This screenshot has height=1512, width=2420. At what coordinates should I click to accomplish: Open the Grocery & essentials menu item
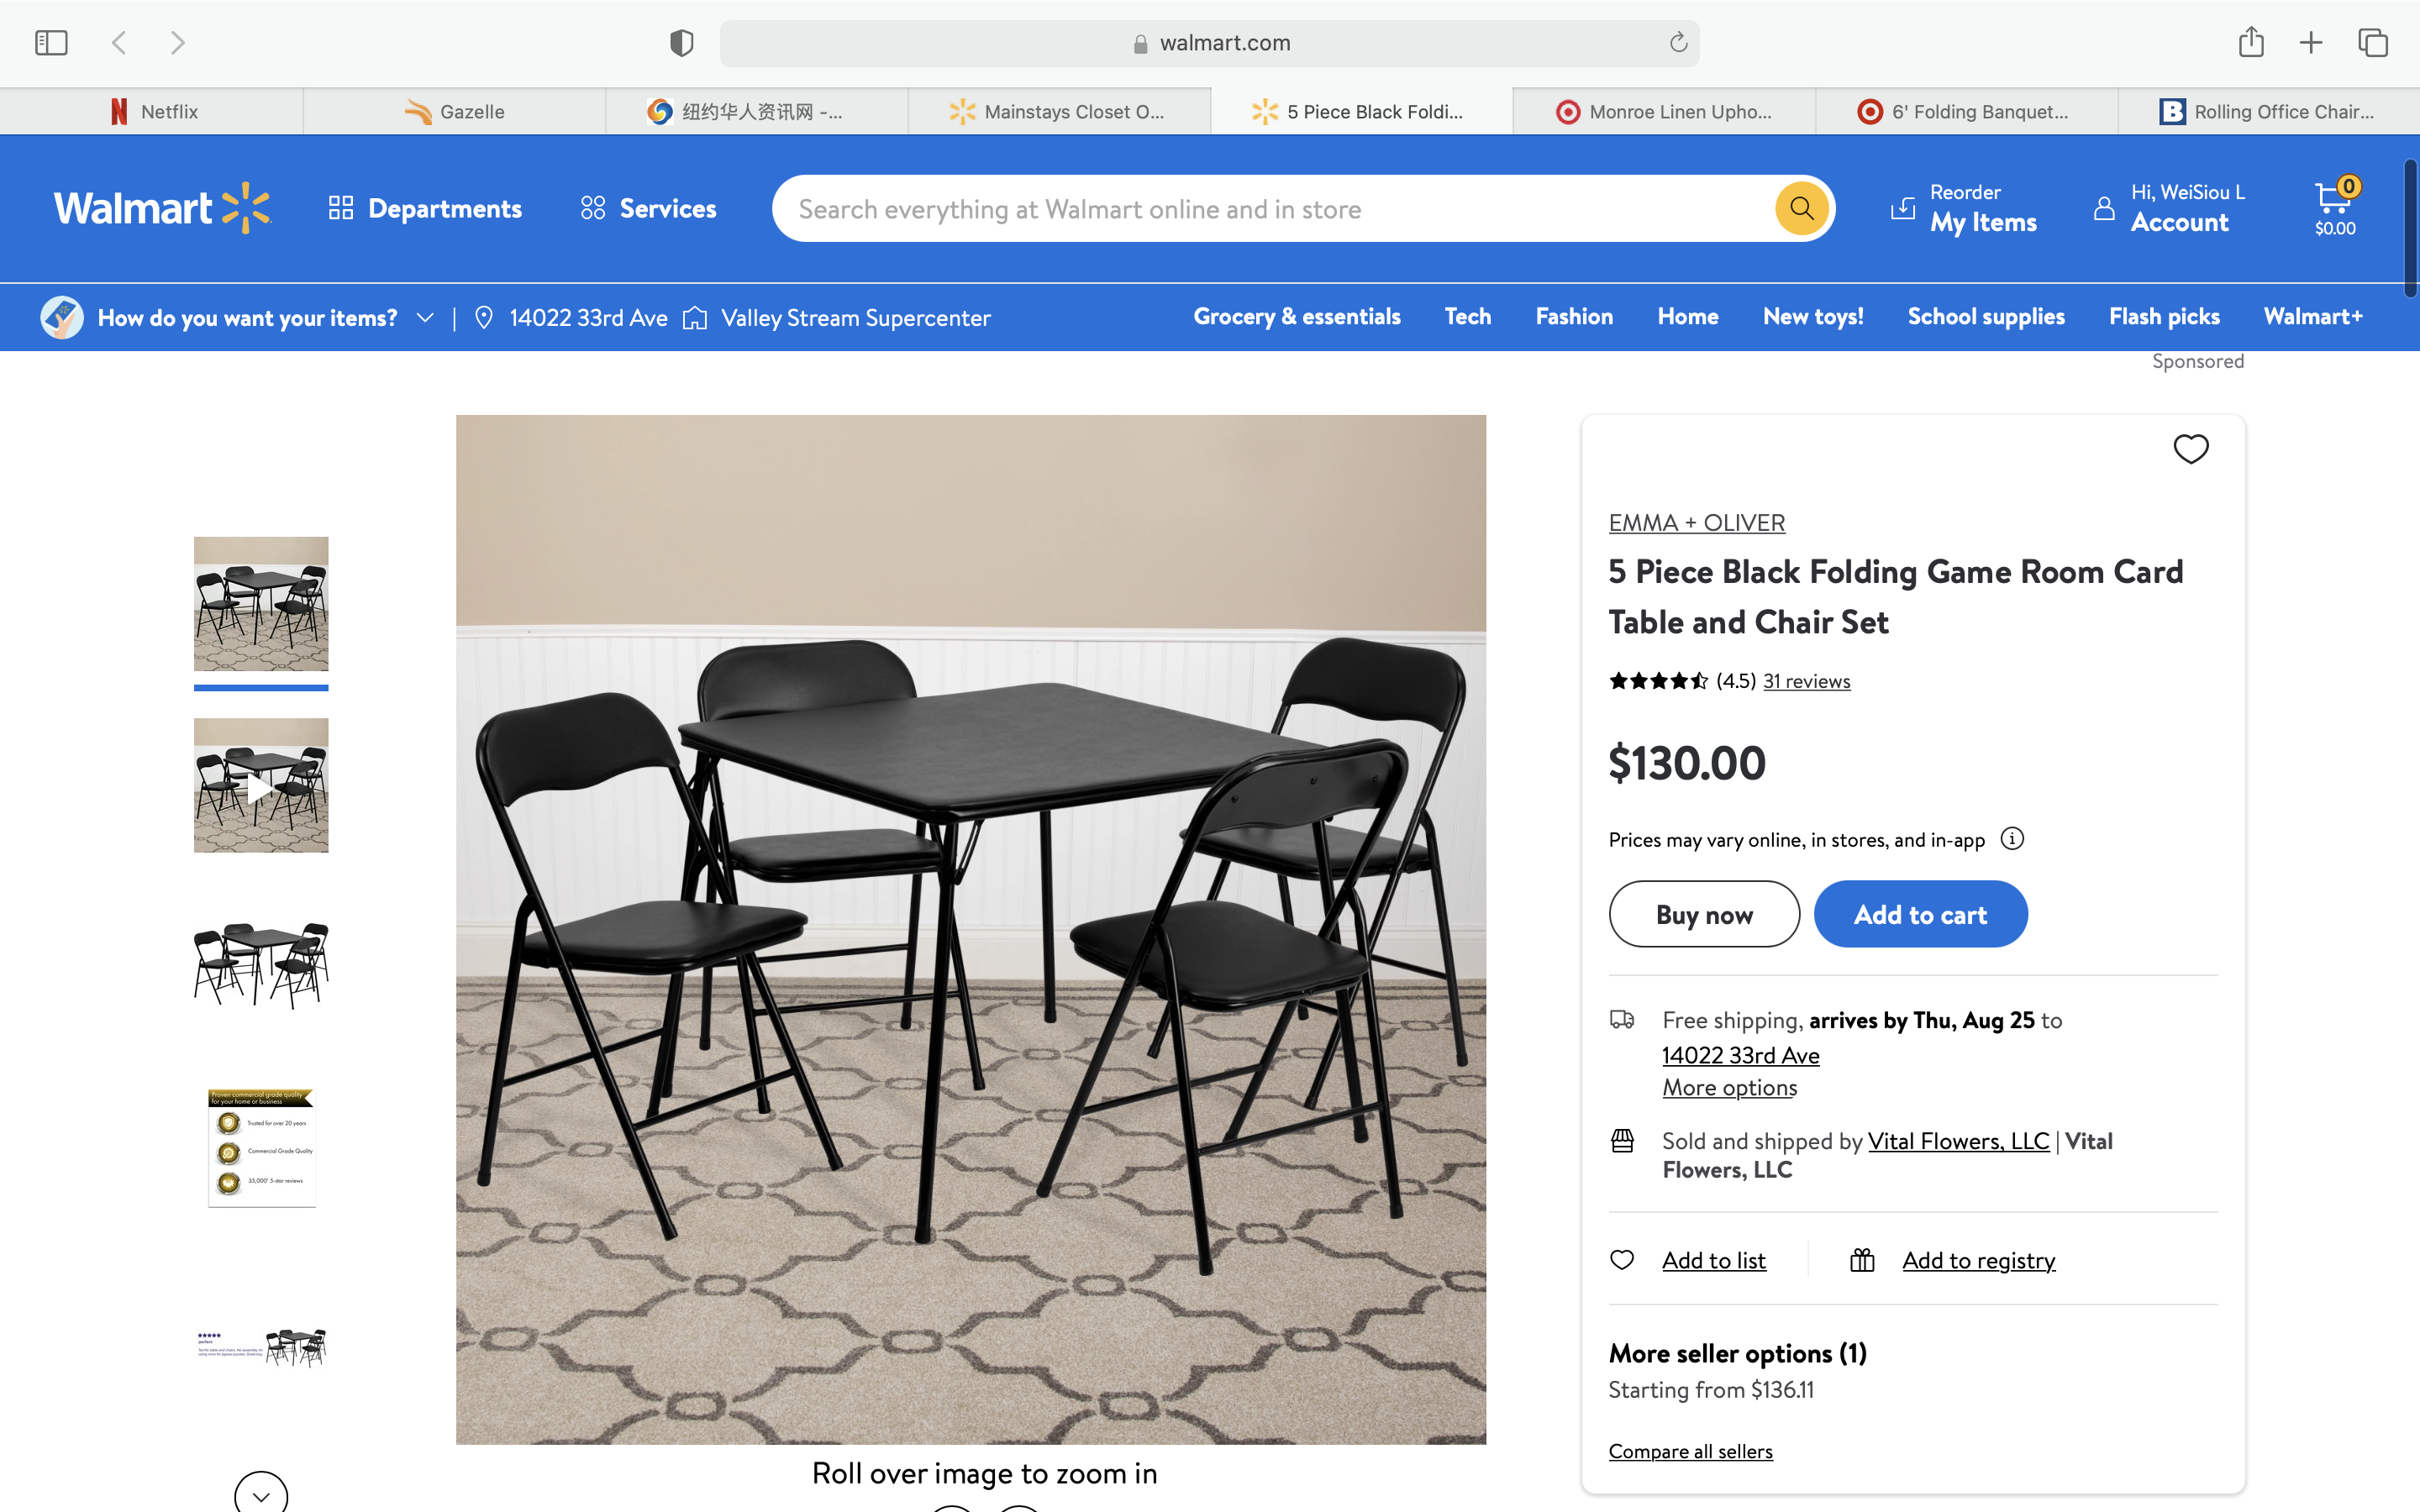1296,317
